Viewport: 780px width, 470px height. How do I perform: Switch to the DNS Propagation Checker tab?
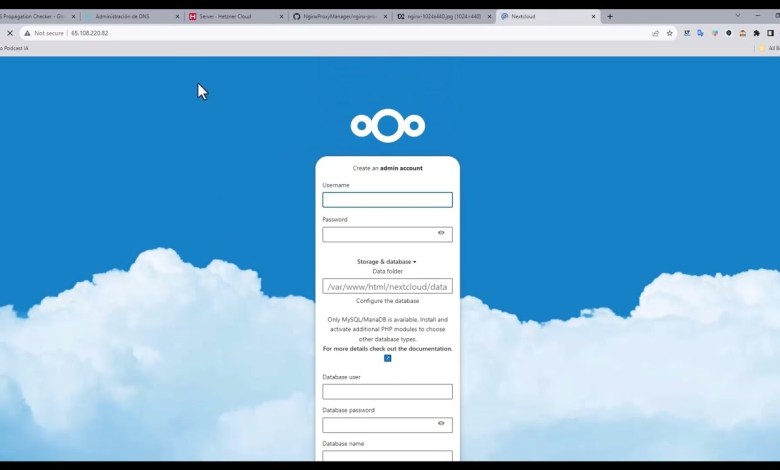pos(33,16)
